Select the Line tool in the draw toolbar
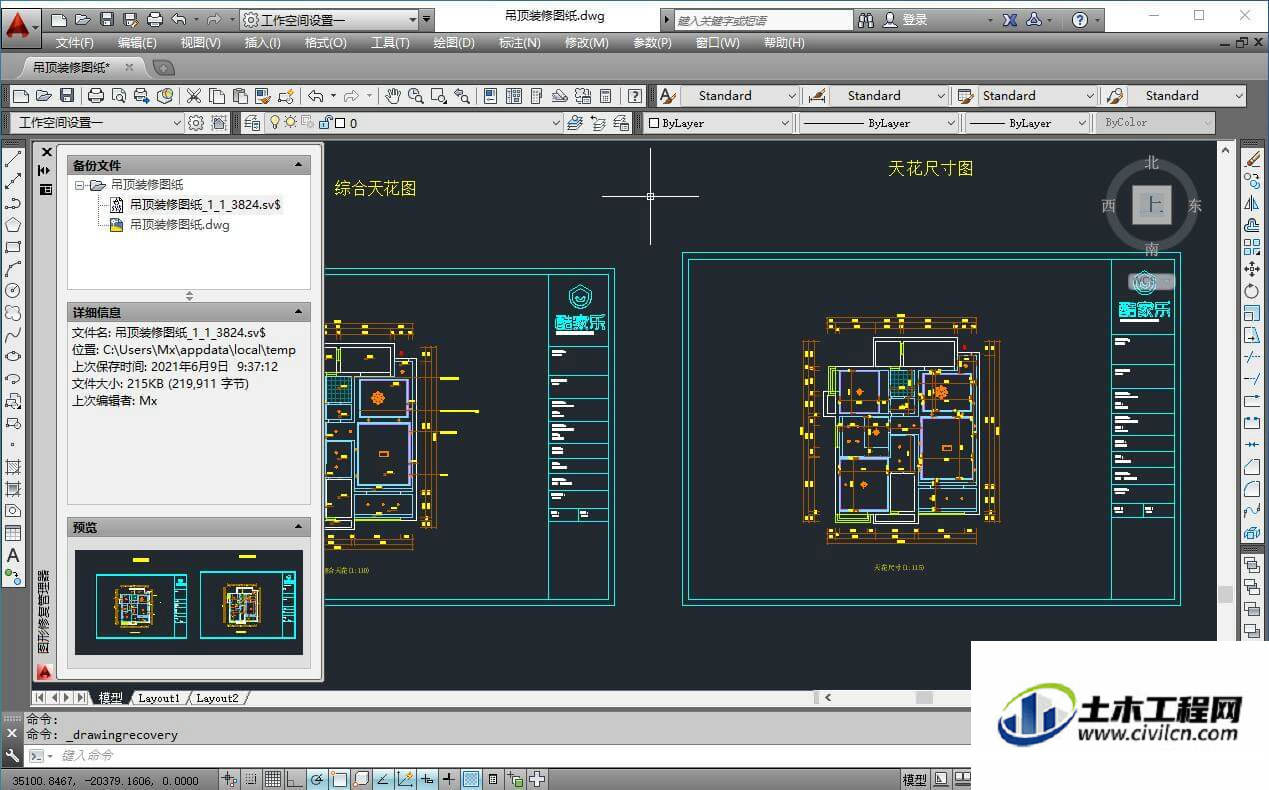 coord(13,159)
